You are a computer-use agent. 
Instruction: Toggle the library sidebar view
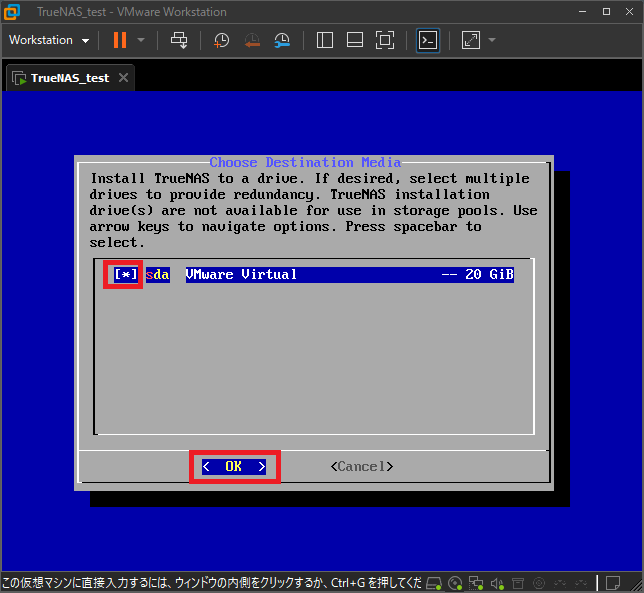click(324, 40)
